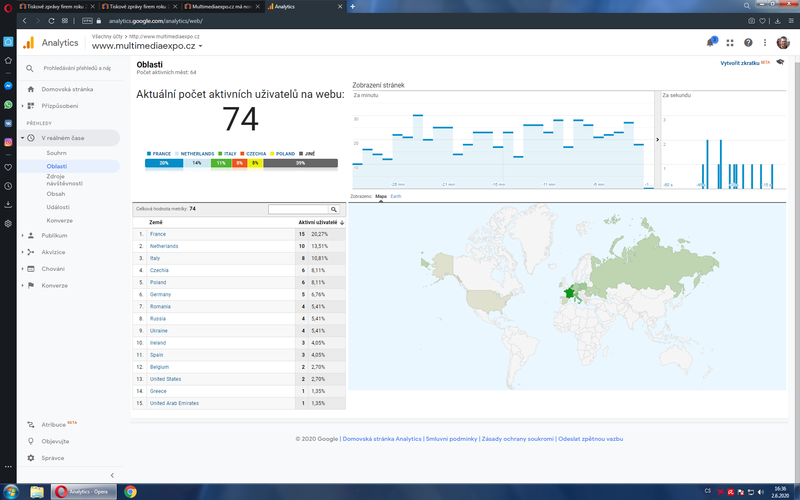Open Správce admin settings
Image resolution: width=800 pixels, height=500 pixels.
pos(53,458)
